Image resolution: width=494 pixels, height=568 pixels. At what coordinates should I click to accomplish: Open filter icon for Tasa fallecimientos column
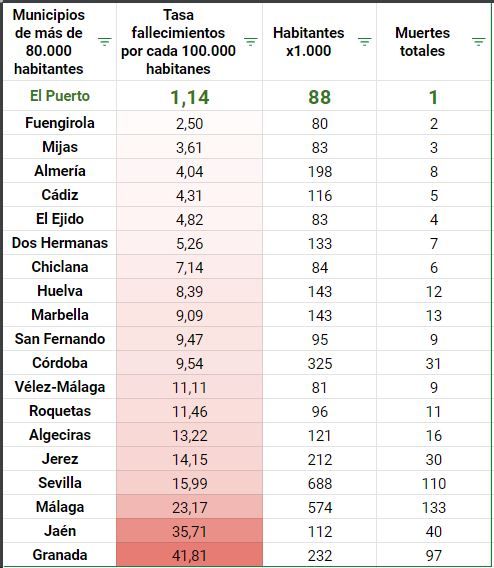(251, 42)
